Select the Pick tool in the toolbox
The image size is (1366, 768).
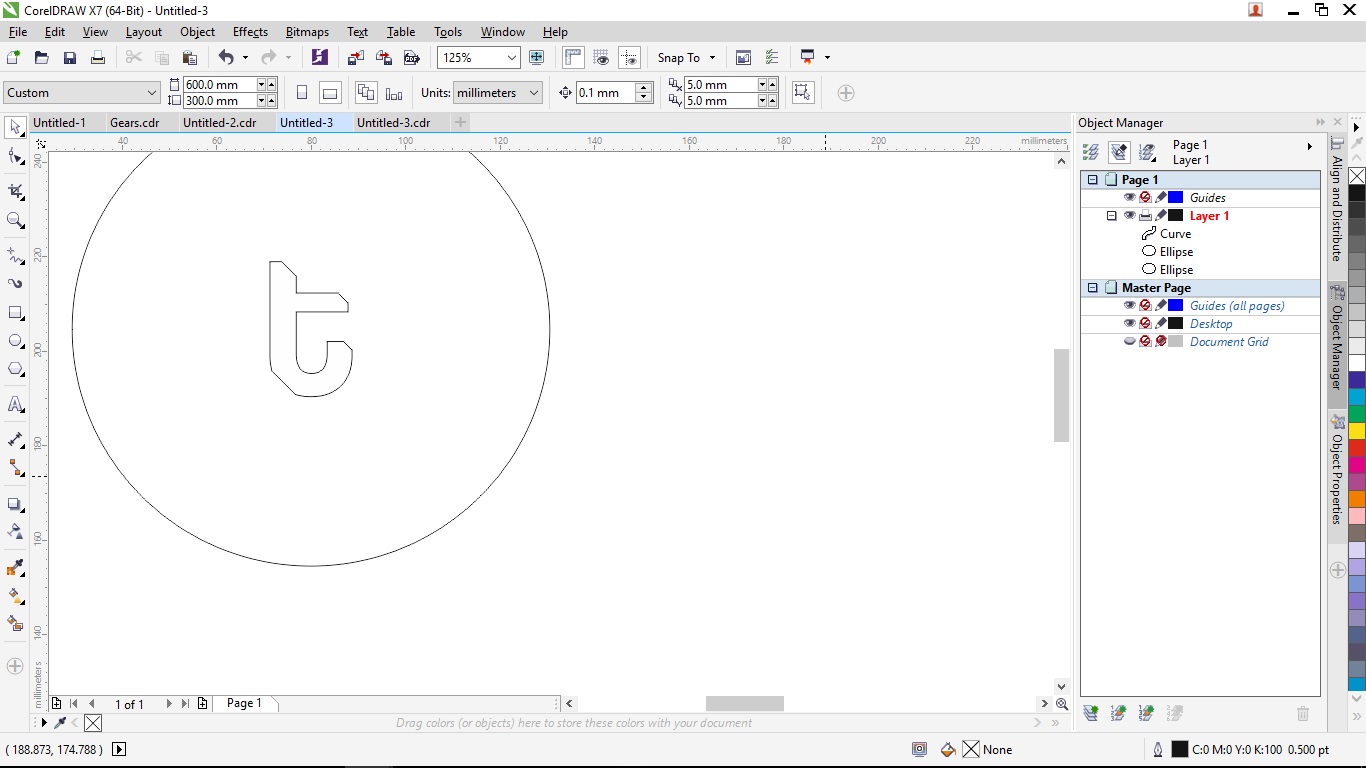15,128
